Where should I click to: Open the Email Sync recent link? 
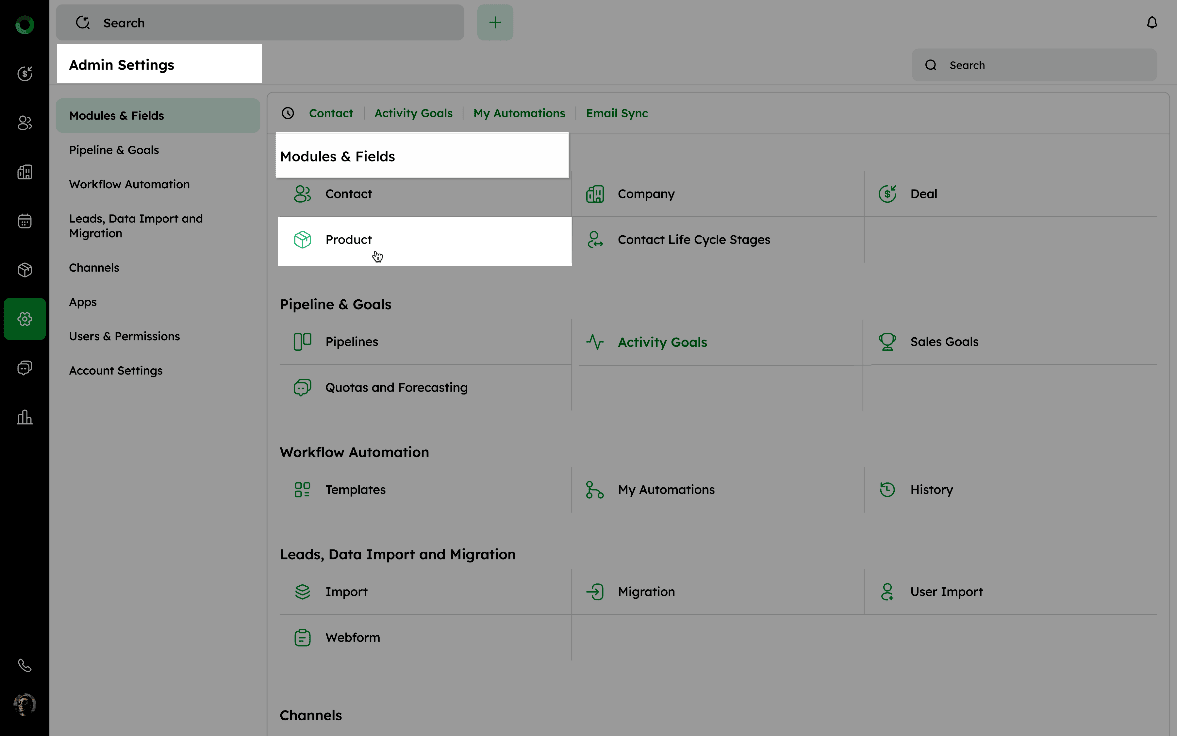616,113
